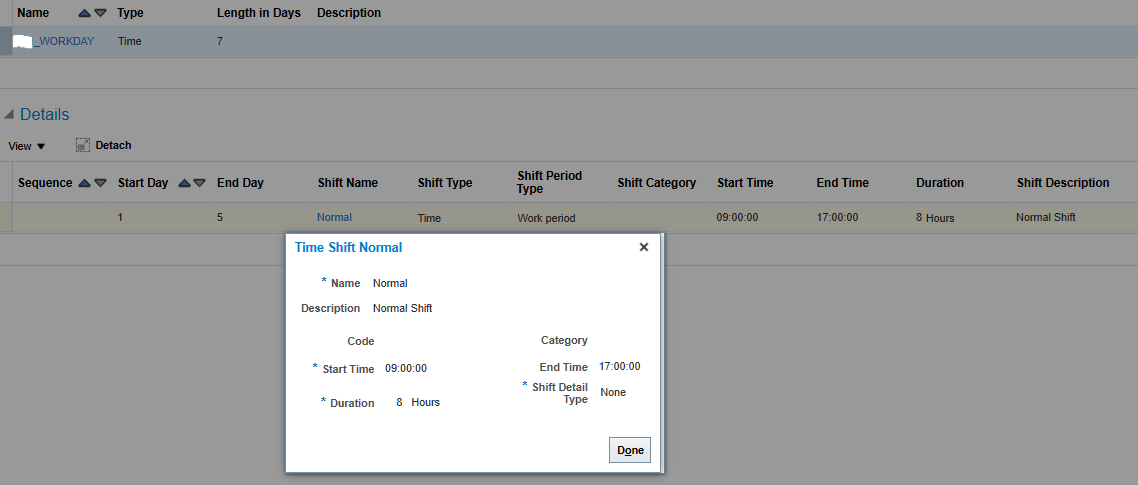Click the Name value Normal in dialog
The height and width of the screenshot is (485, 1138).
tap(390, 283)
